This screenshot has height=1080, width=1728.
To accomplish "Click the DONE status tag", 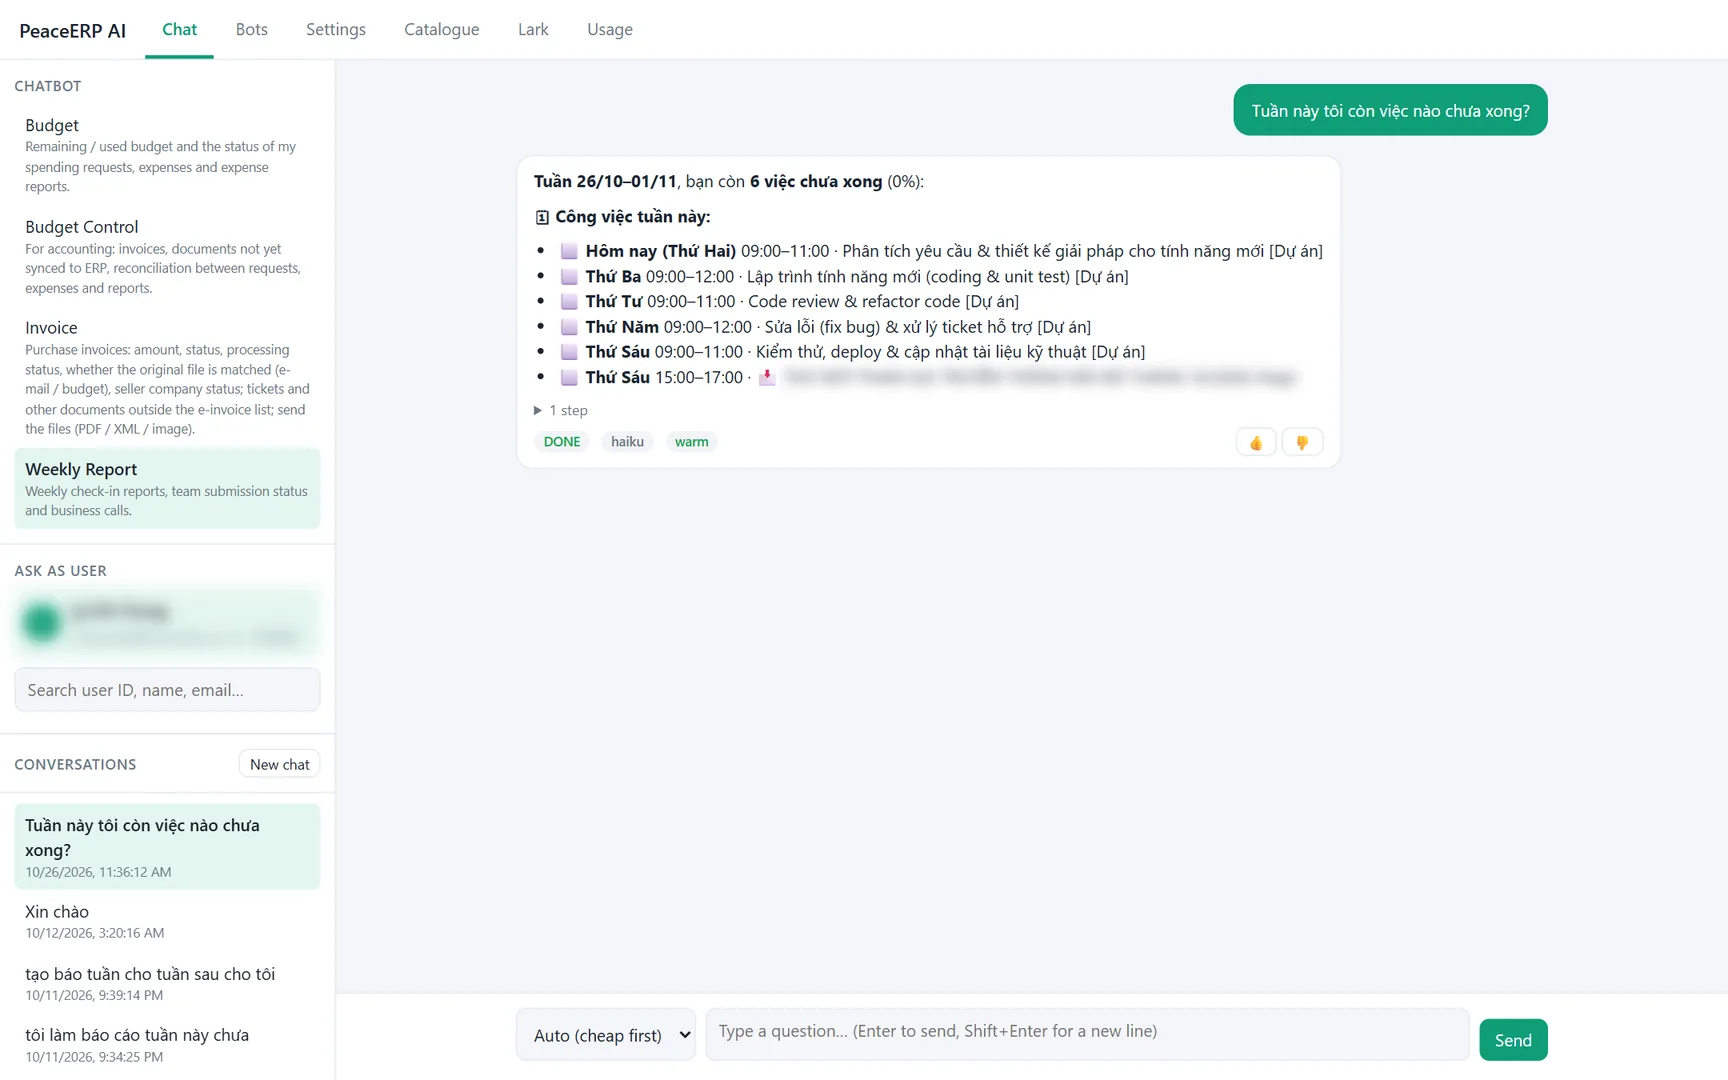I will [562, 442].
